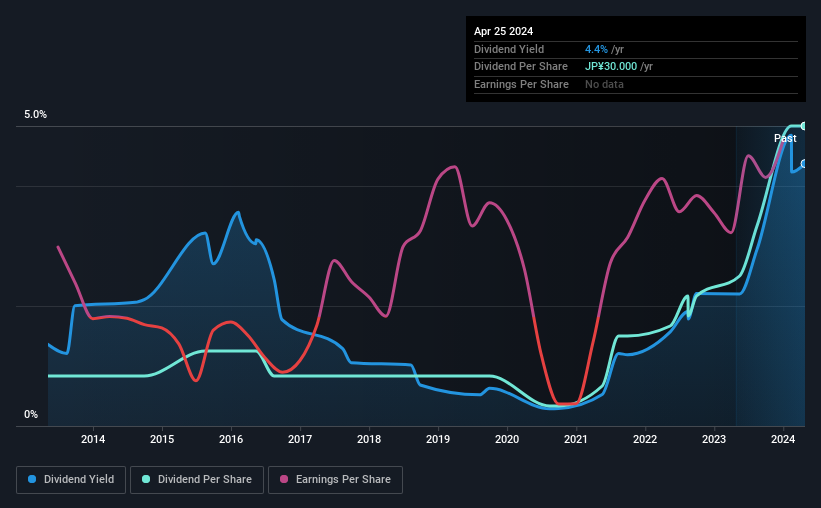This screenshot has width=821, height=508.
Task: Click the 4.4% Dividend Yield tooltip value
Action: 596,49
